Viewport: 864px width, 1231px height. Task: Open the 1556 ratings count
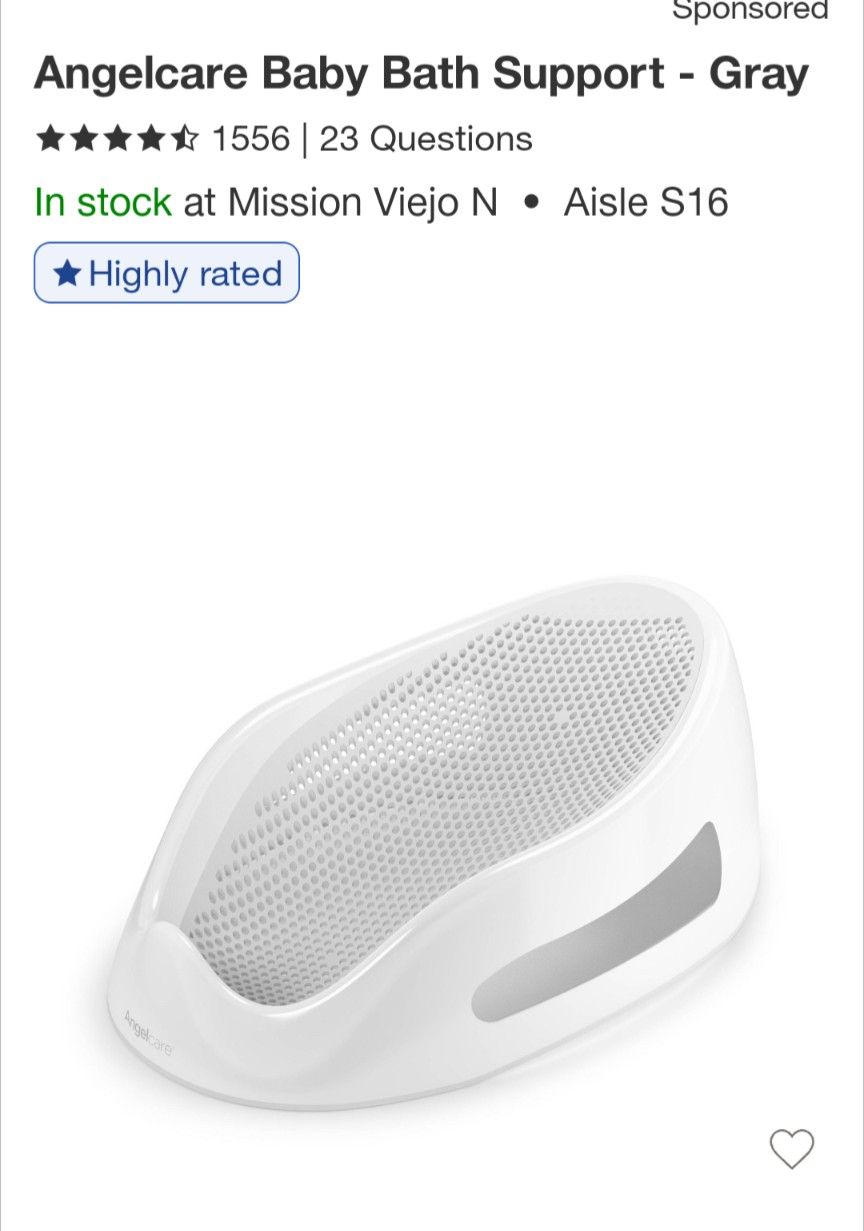pyautogui.click(x=249, y=139)
